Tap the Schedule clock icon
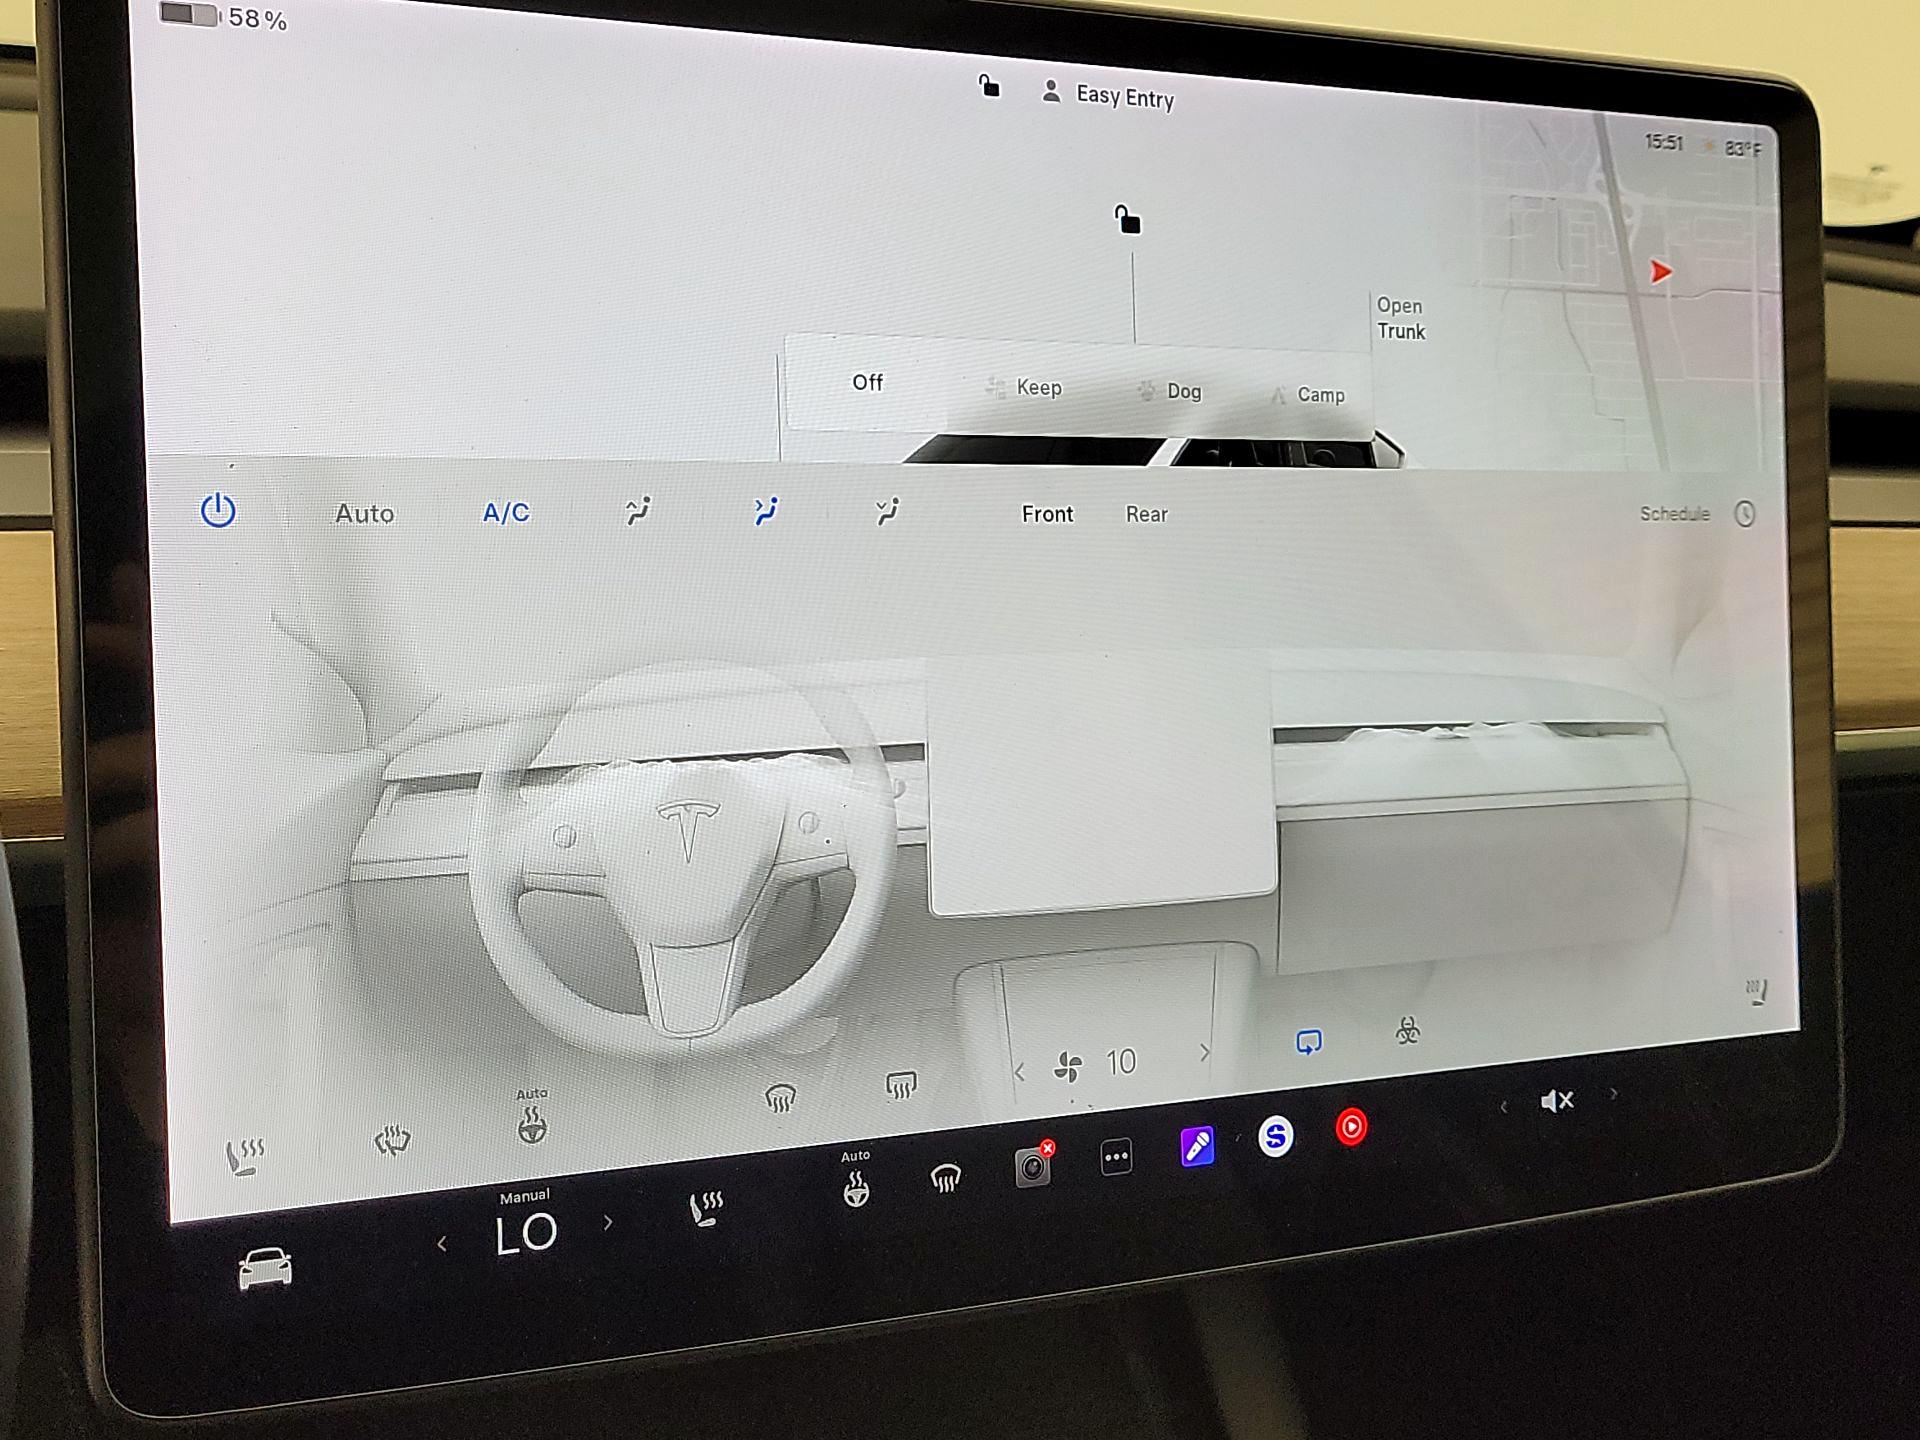The width and height of the screenshot is (1920, 1440). [1745, 514]
